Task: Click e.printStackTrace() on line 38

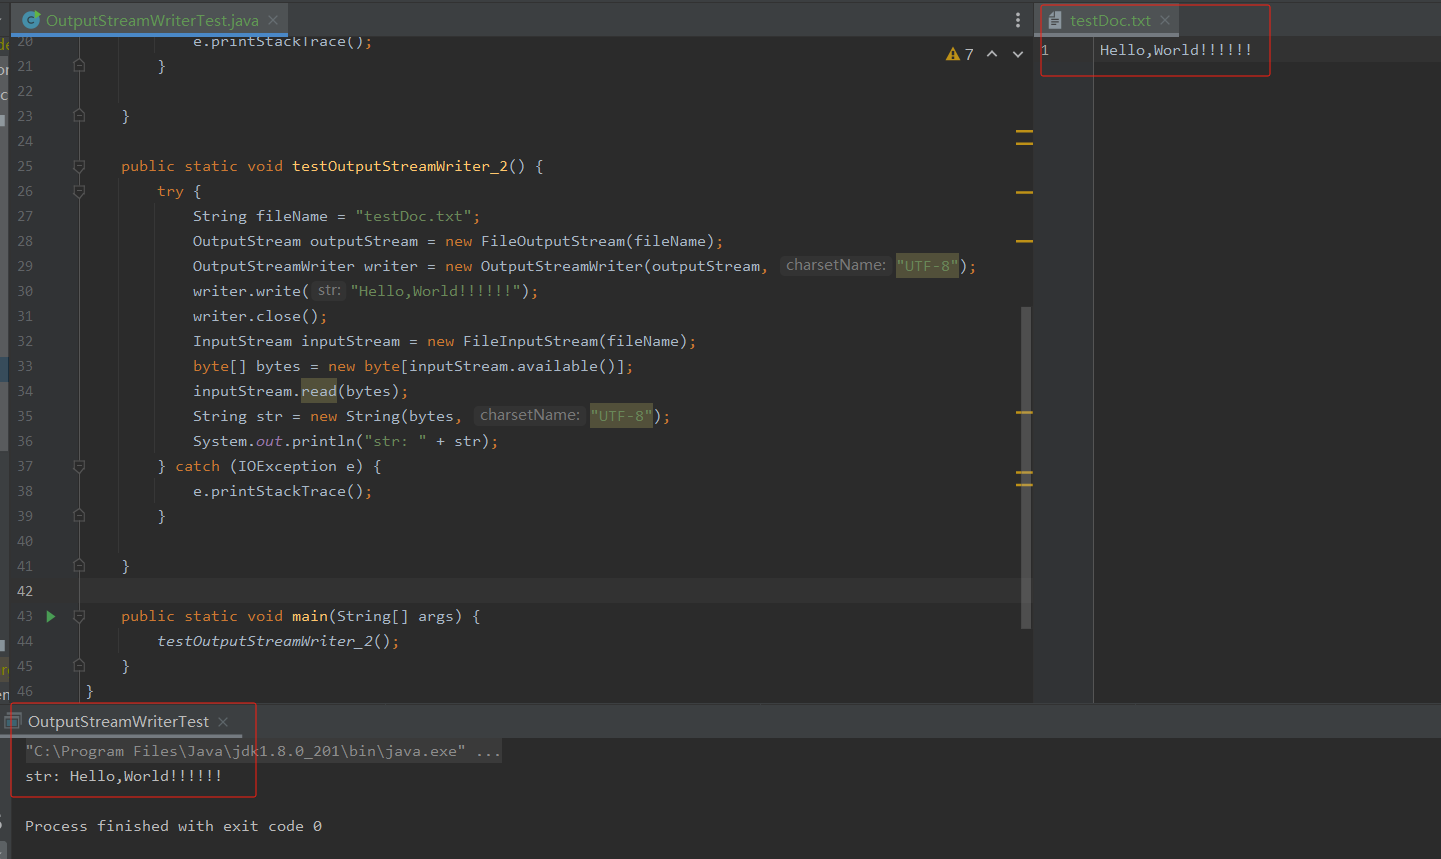Action: point(283,491)
